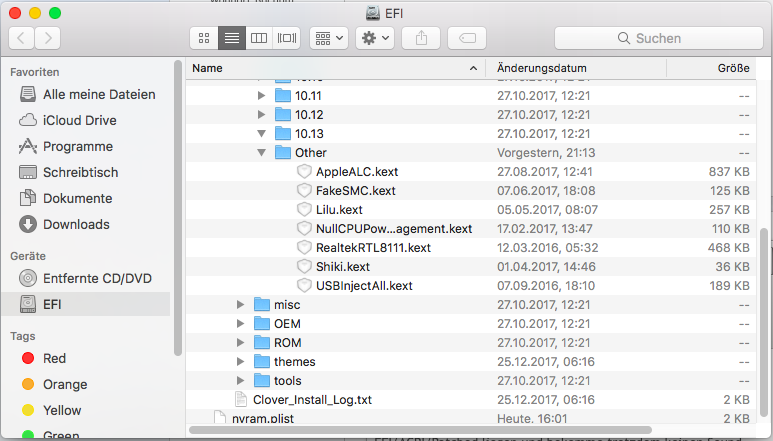Select the AppleALC.kext file icon

304,171
